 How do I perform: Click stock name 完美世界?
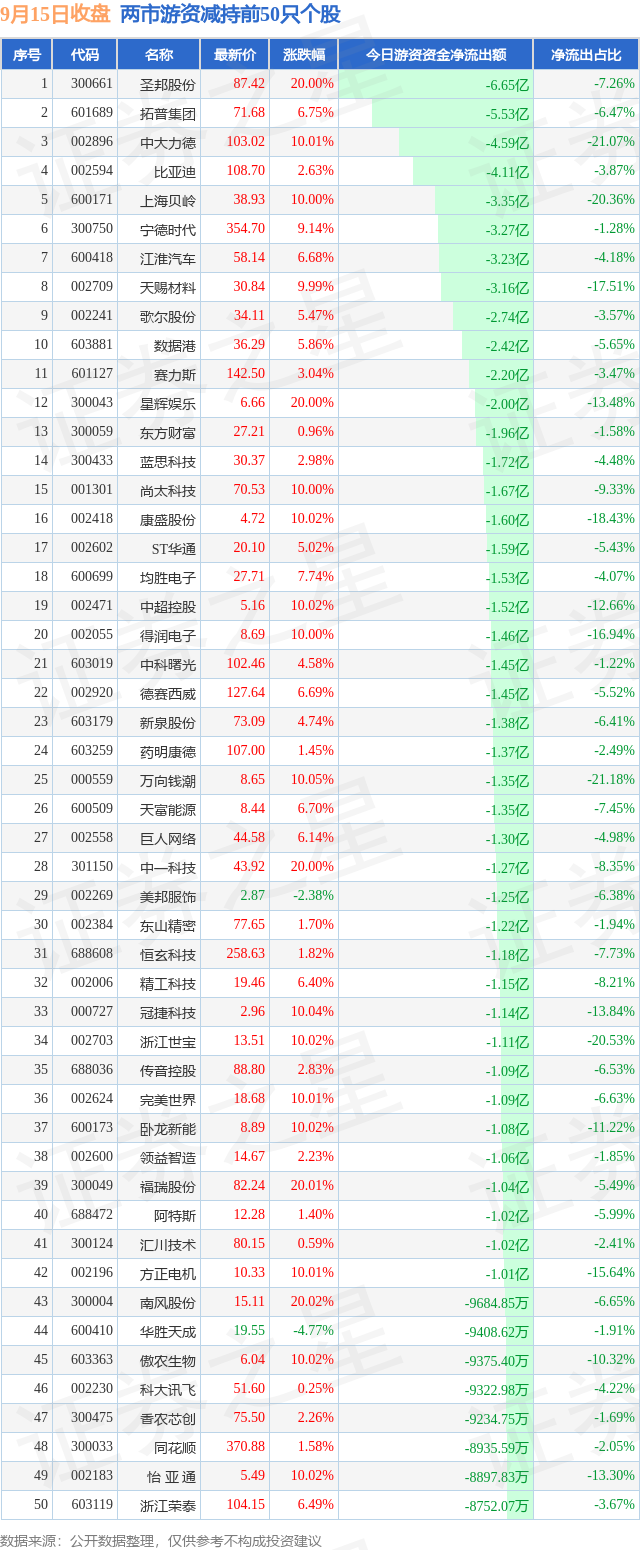pyautogui.click(x=168, y=1099)
